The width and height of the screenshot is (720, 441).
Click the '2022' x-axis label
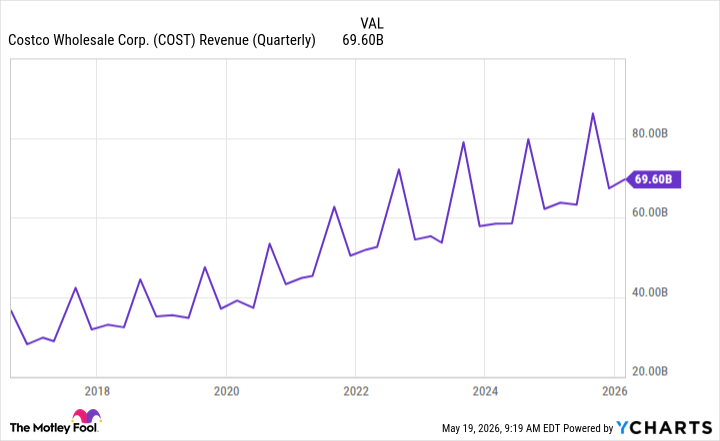click(x=356, y=391)
